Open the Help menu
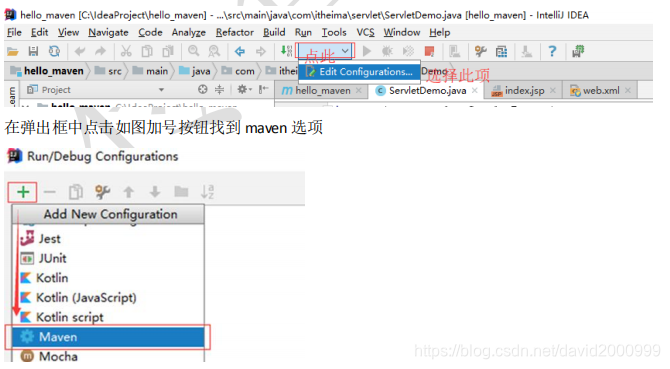Image resolution: width=670 pixels, height=369 pixels. click(440, 32)
